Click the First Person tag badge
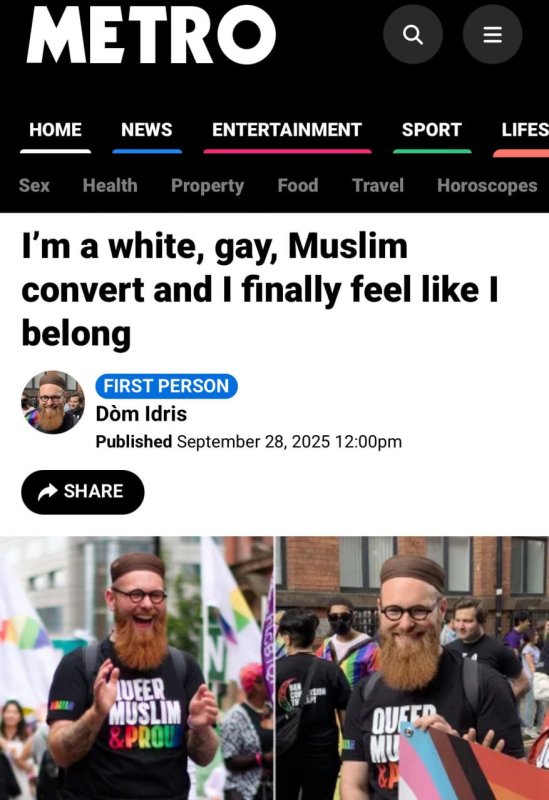 click(166, 386)
